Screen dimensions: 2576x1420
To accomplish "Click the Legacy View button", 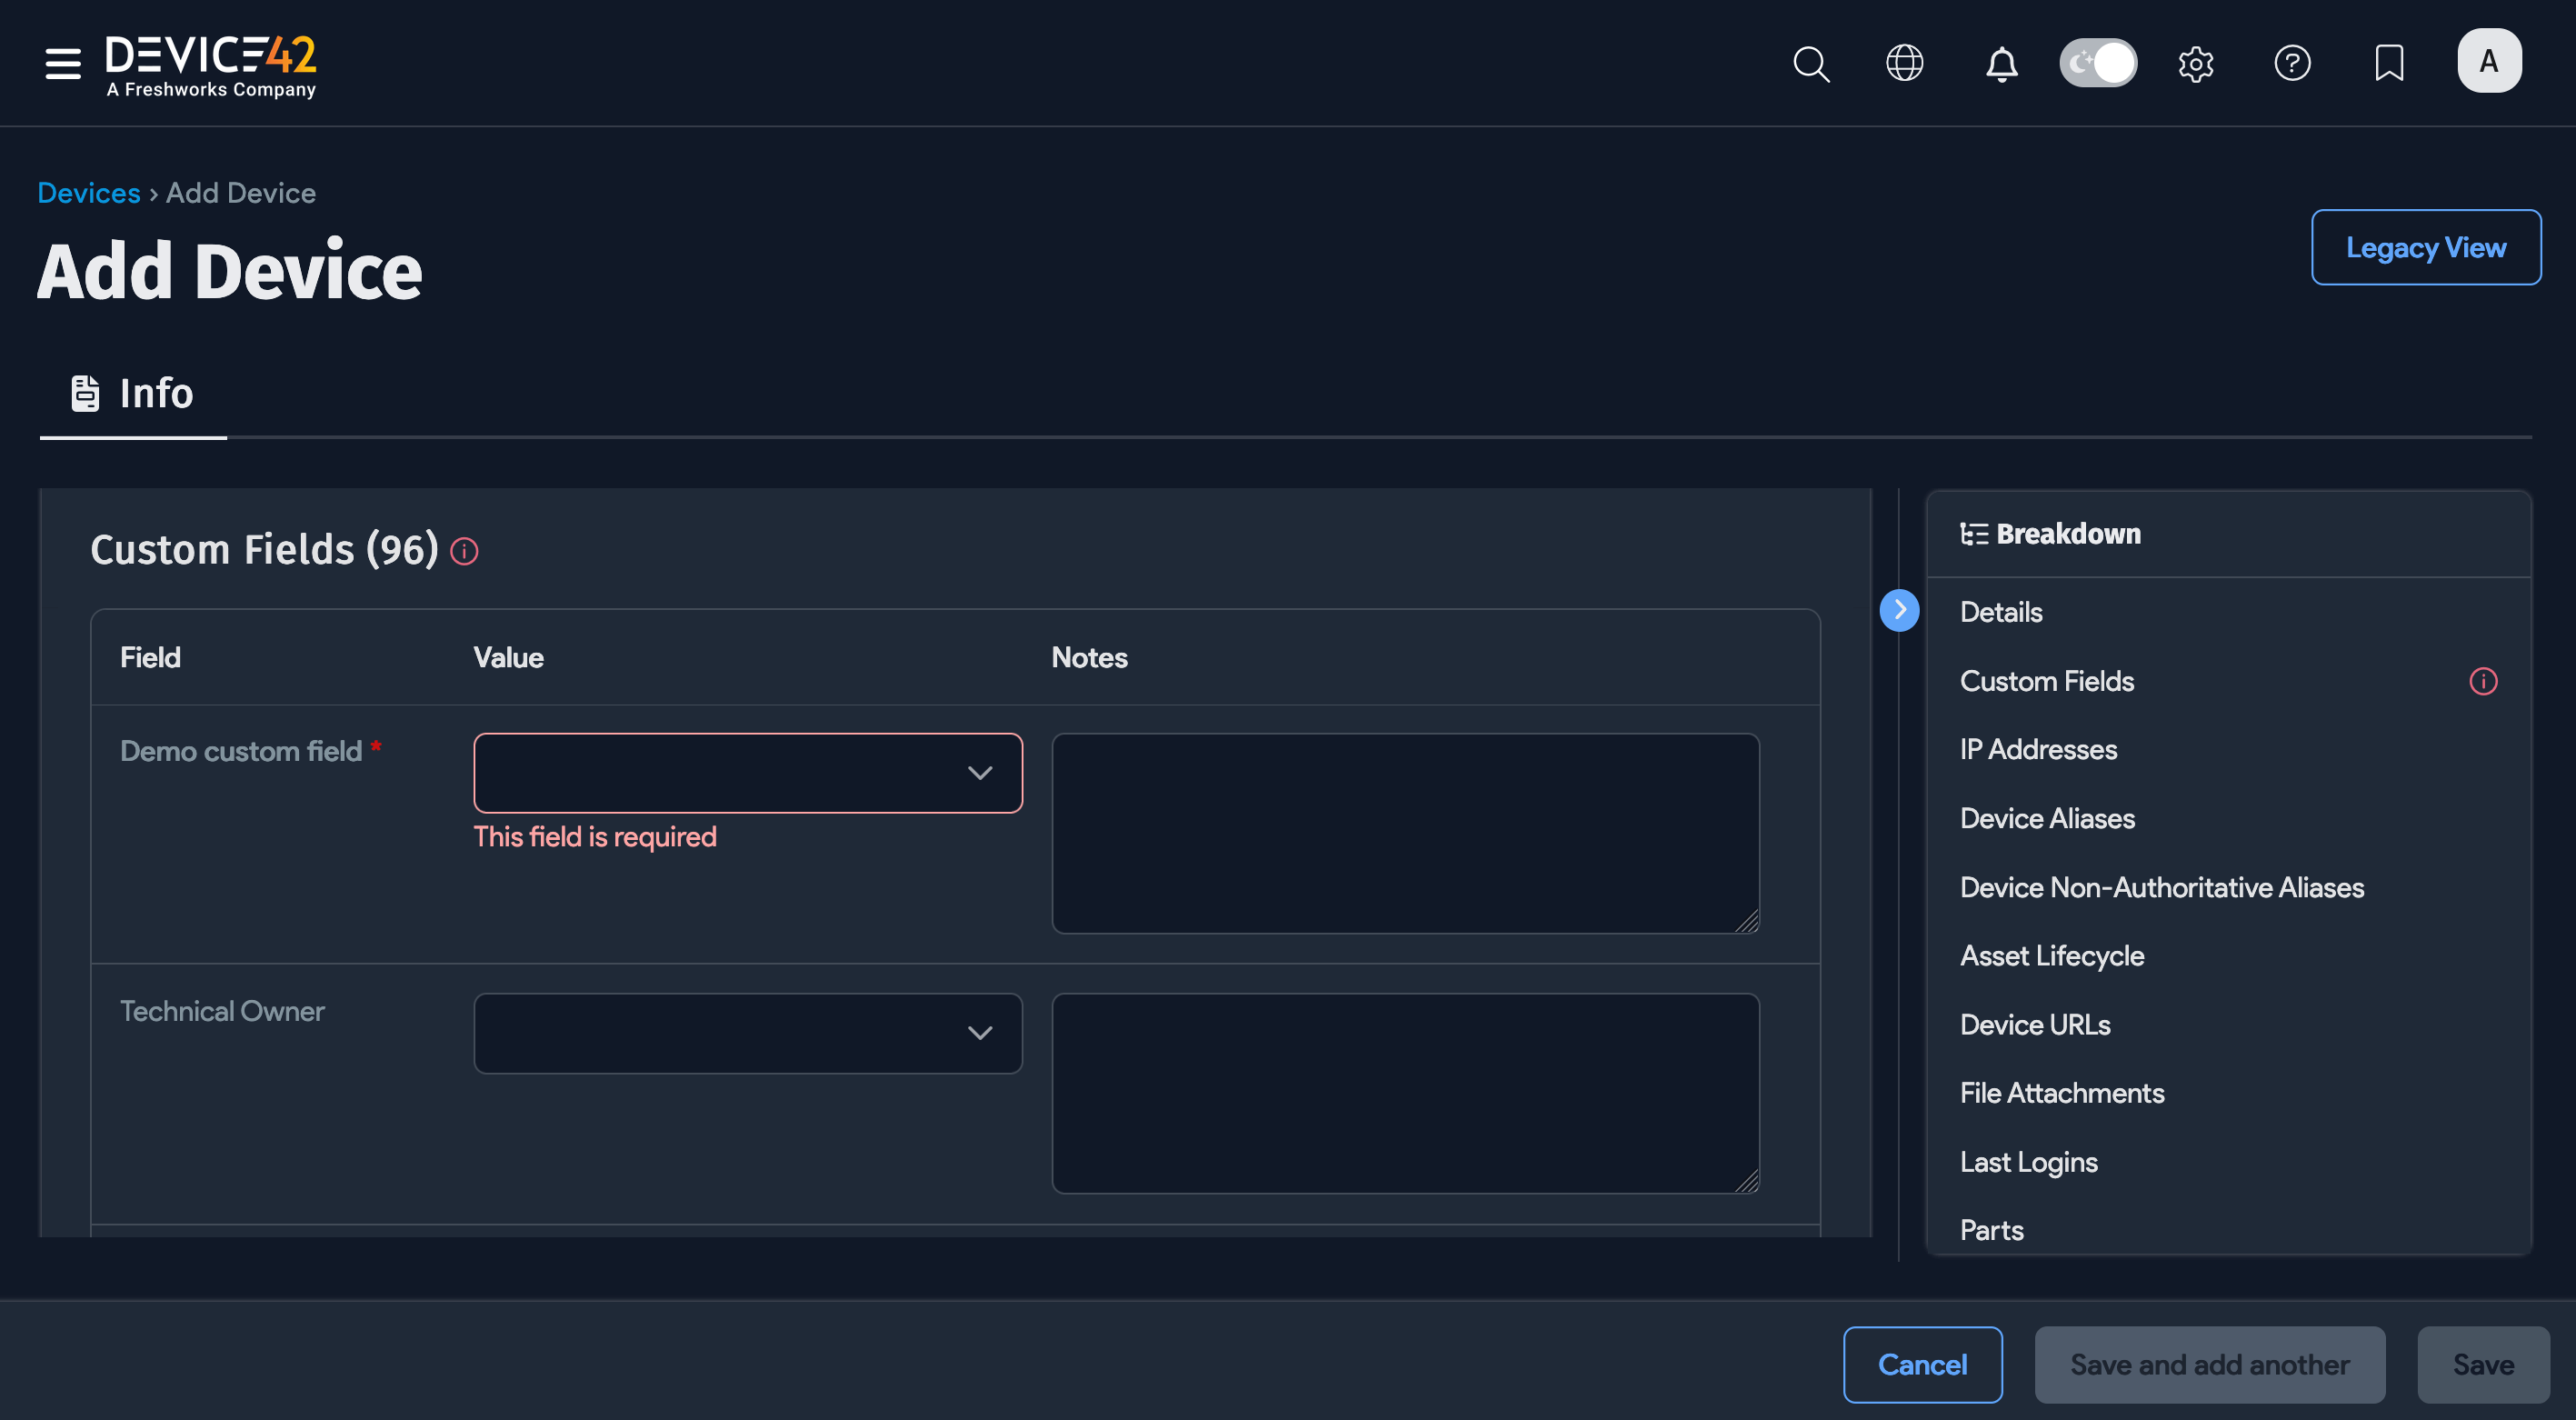I will (x=2425, y=247).
